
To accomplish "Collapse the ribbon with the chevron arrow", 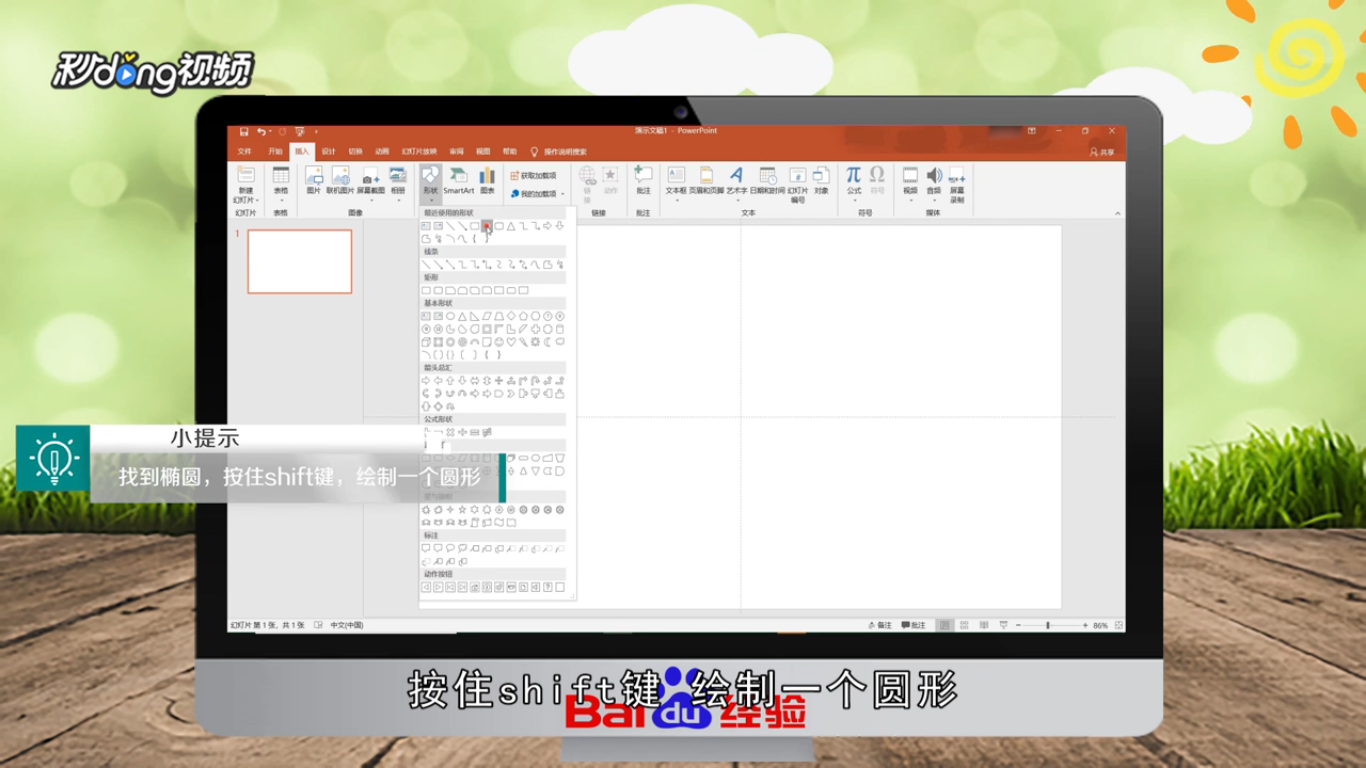I will 1116,213.
